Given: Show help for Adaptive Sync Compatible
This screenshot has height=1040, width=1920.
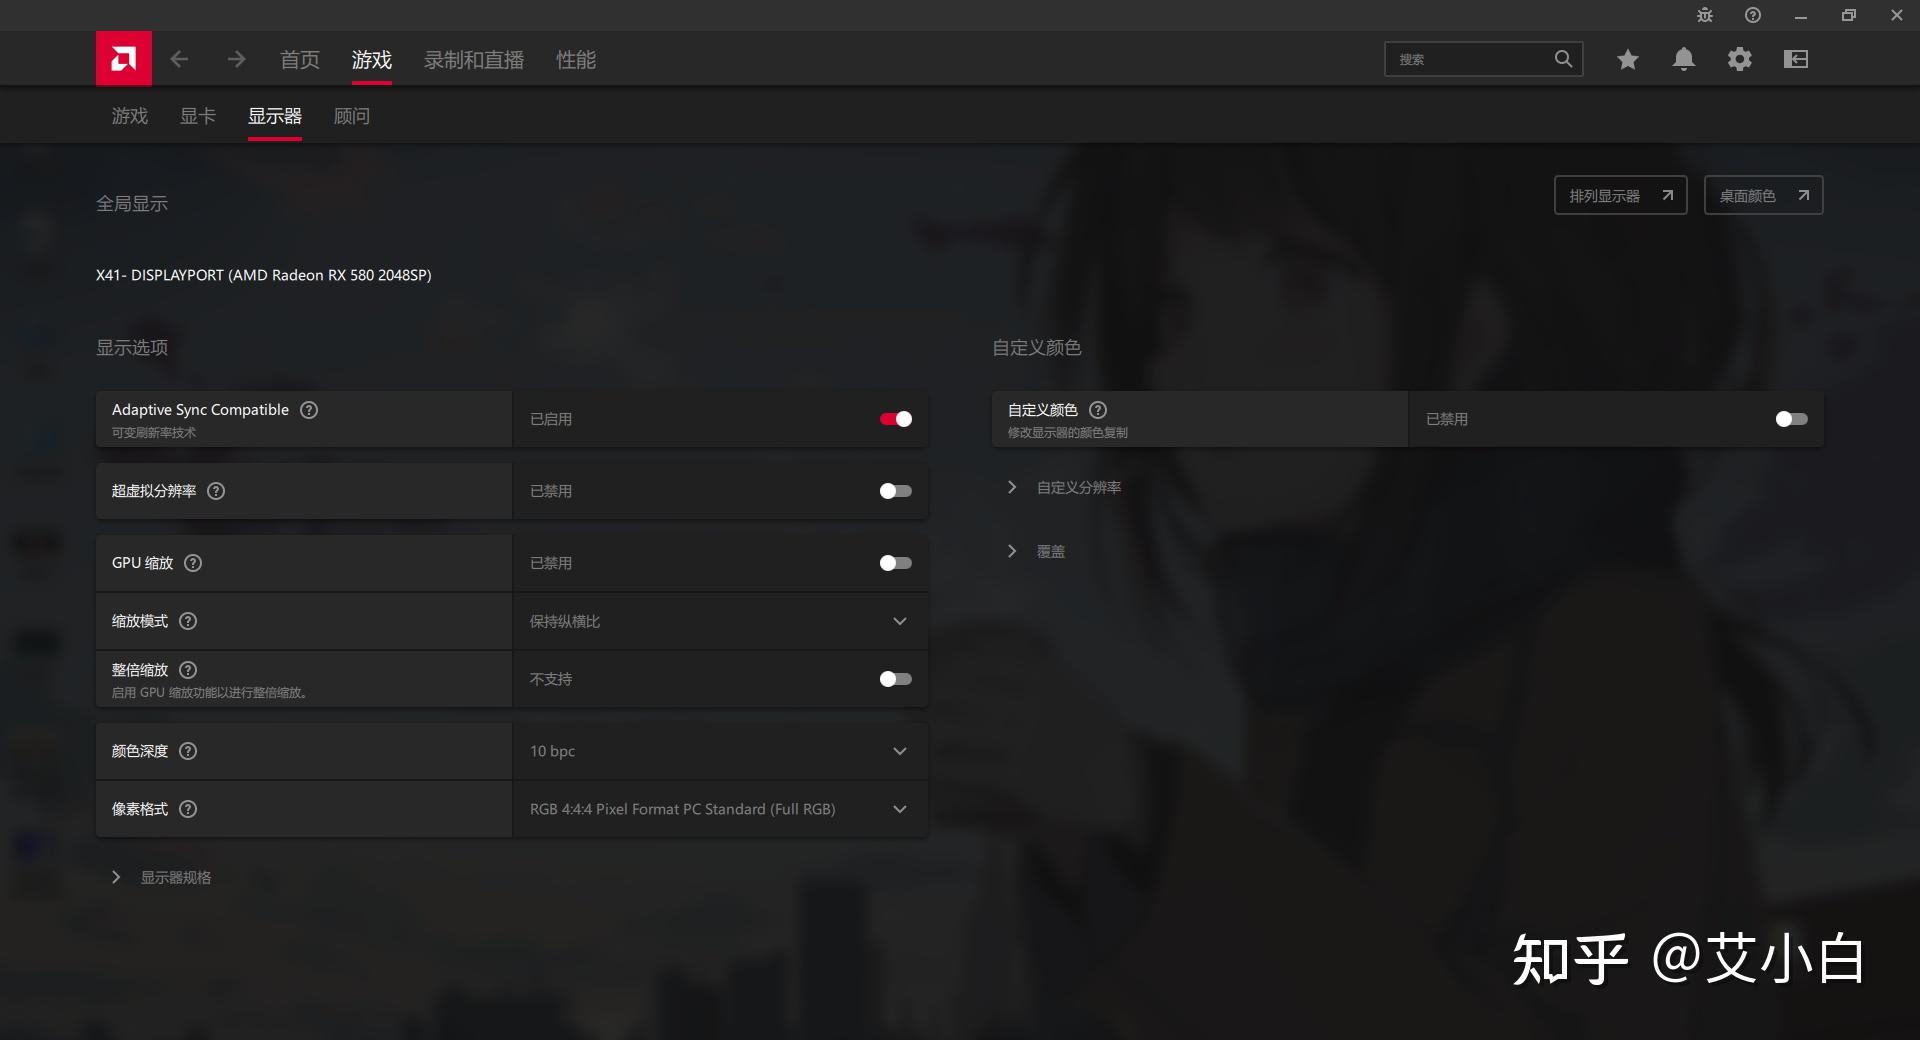Looking at the screenshot, I should pyautogui.click(x=309, y=410).
